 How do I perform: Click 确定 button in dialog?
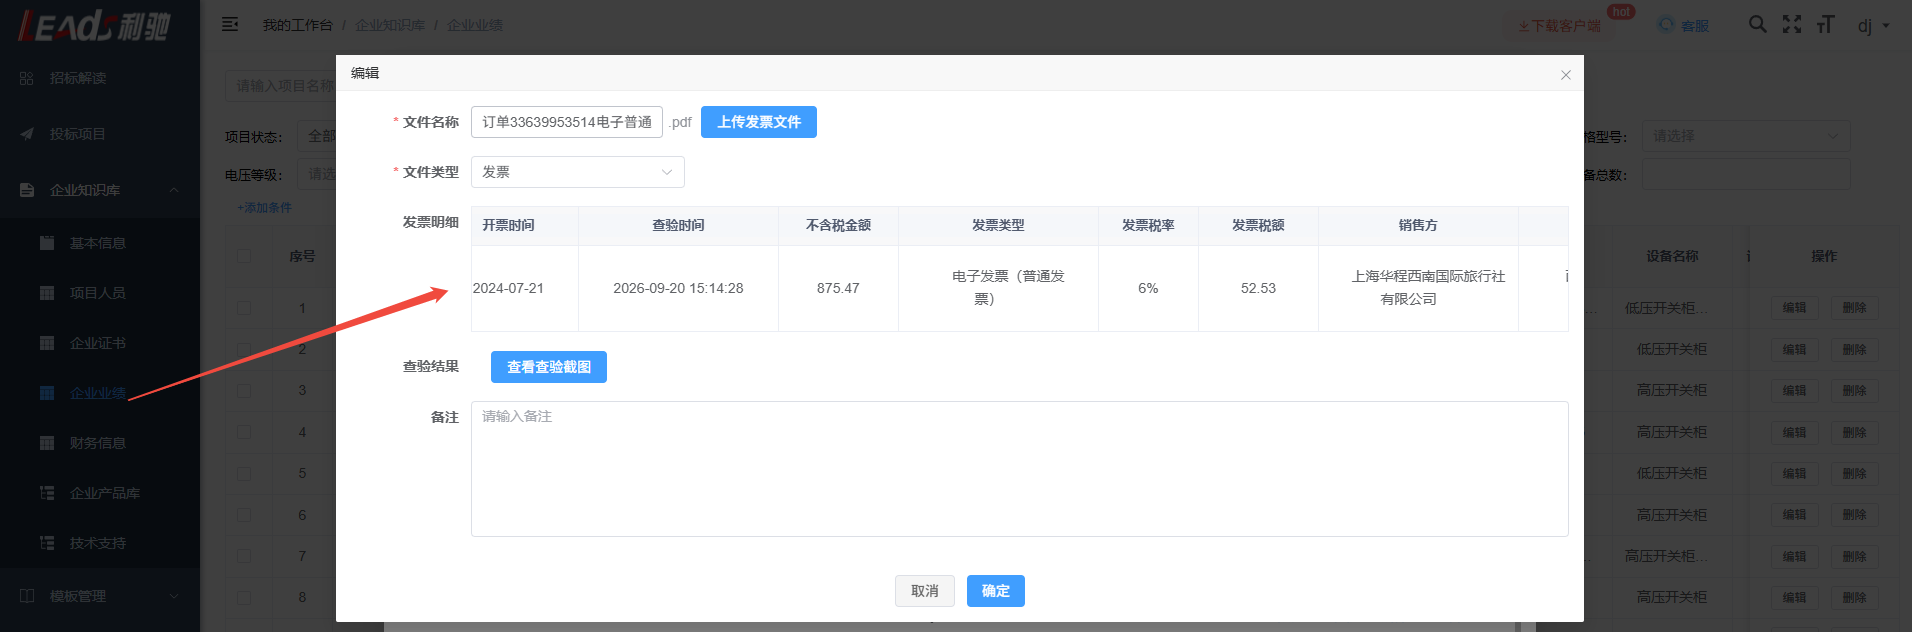click(x=996, y=591)
